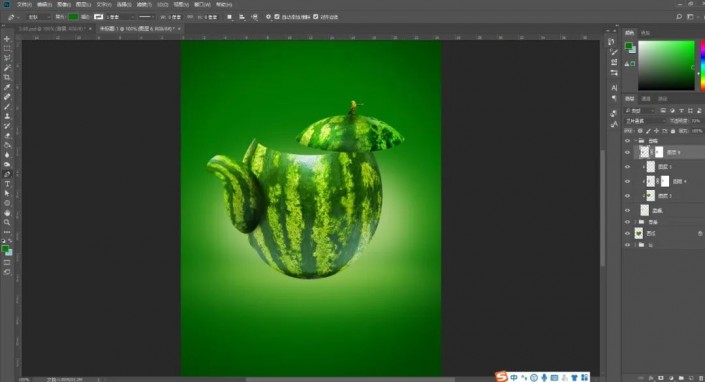The height and width of the screenshot is (382, 705).
Task: Click the foreground color in toolbar
Action: click(x=5, y=249)
